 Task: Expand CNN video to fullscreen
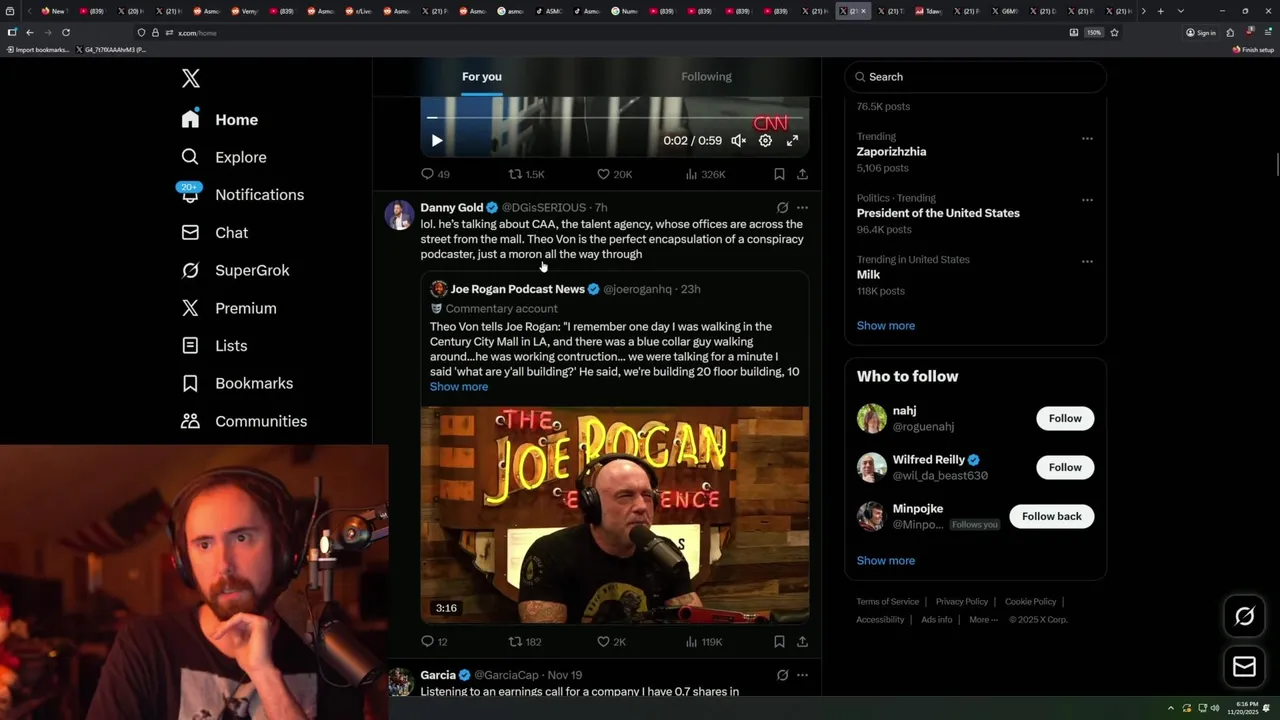(x=792, y=141)
